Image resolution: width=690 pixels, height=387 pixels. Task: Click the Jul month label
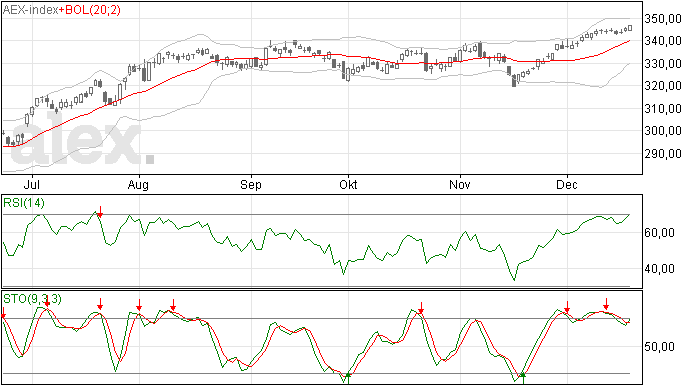31,184
